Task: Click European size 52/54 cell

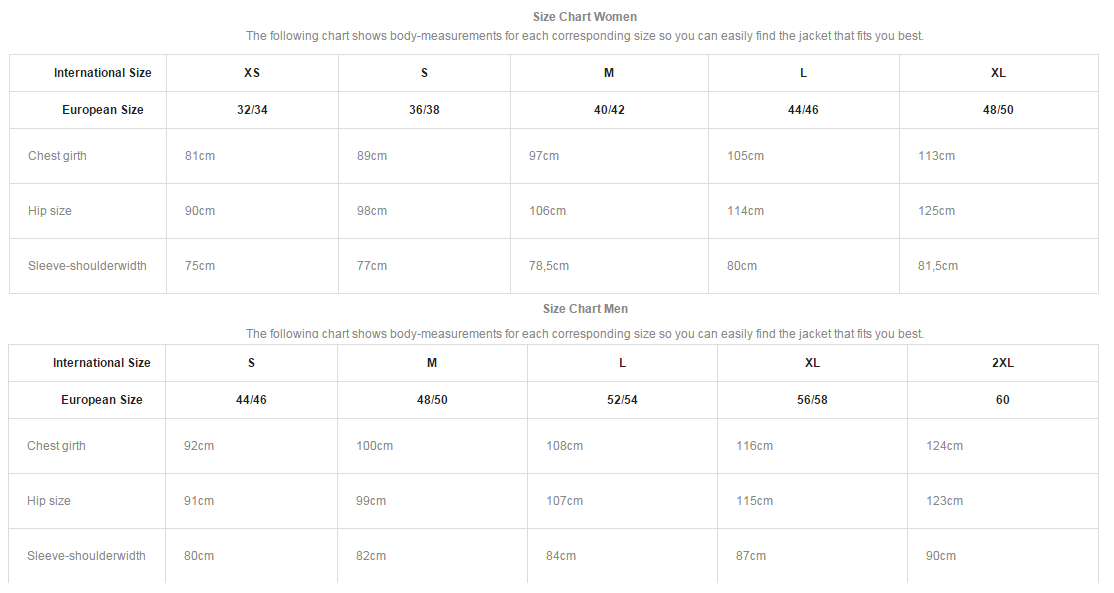Action: tap(622, 400)
